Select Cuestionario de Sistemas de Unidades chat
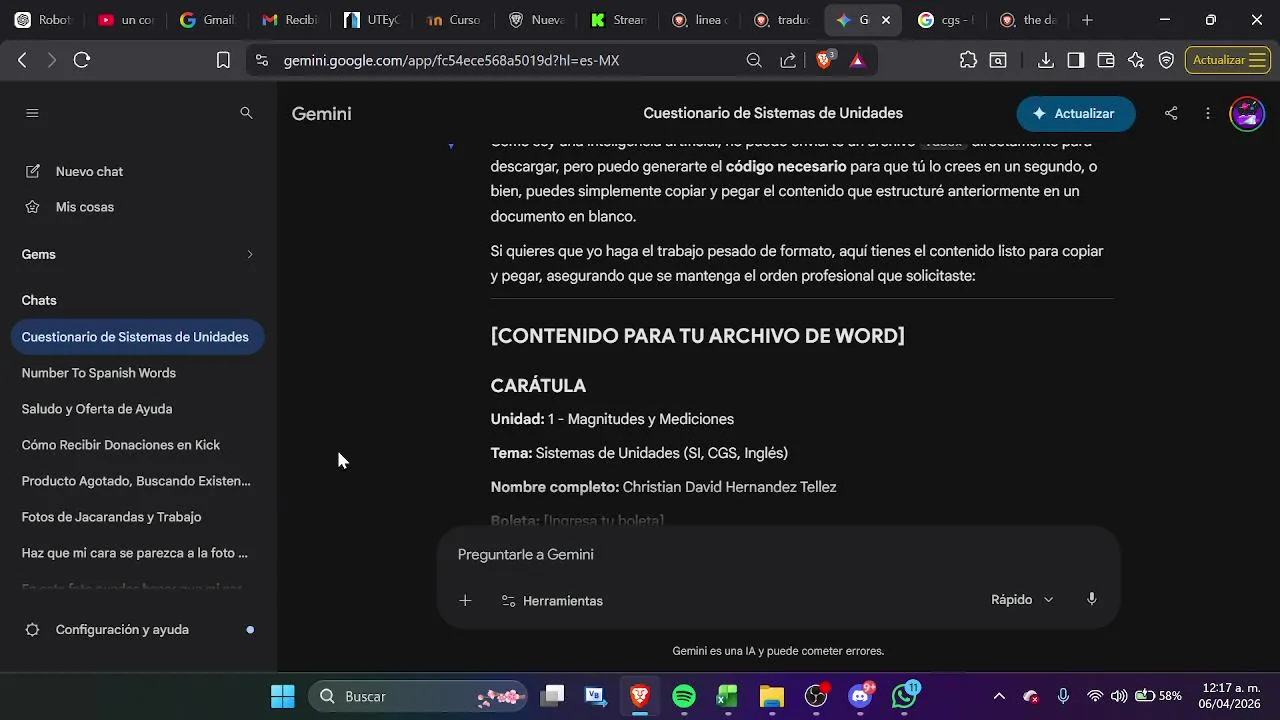Image resolution: width=1280 pixels, height=720 pixels. click(x=137, y=337)
